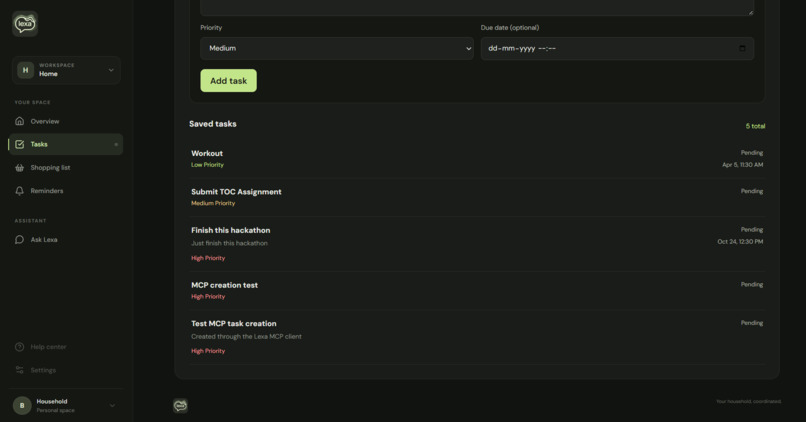
Task: Select the Submit TOC Assignment task
Action: (x=477, y=197)
